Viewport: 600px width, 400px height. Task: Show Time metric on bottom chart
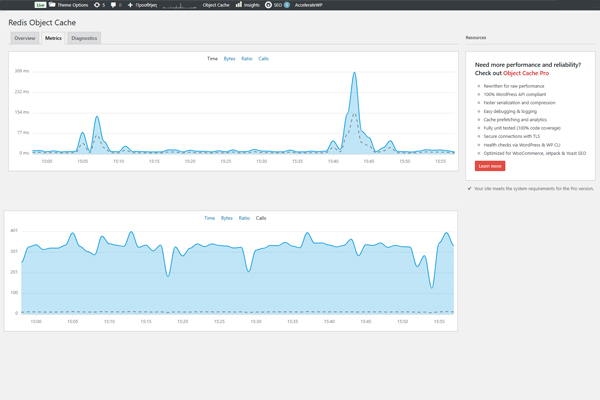(x=209, y=218)
